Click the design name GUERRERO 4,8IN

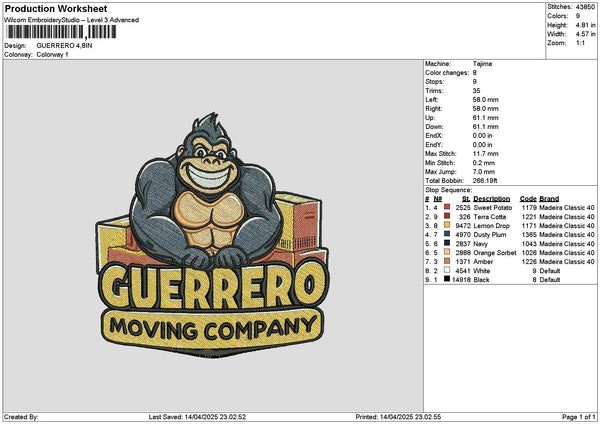(65, 46)
